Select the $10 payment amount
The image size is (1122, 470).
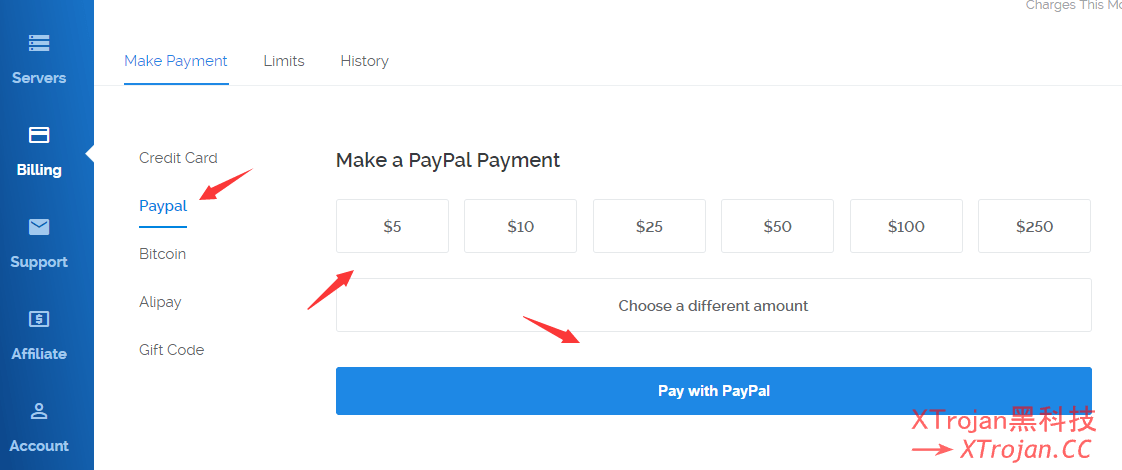point(520,226)
